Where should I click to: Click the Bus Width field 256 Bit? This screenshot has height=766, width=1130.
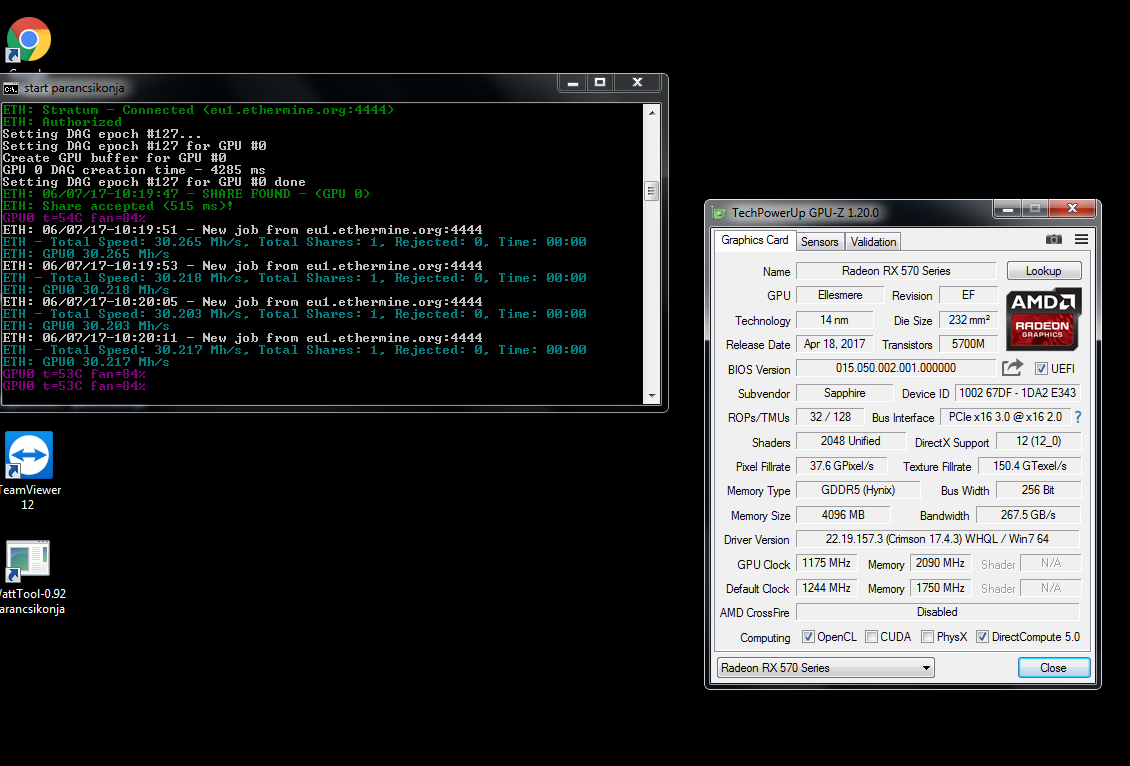[1038, 490]
